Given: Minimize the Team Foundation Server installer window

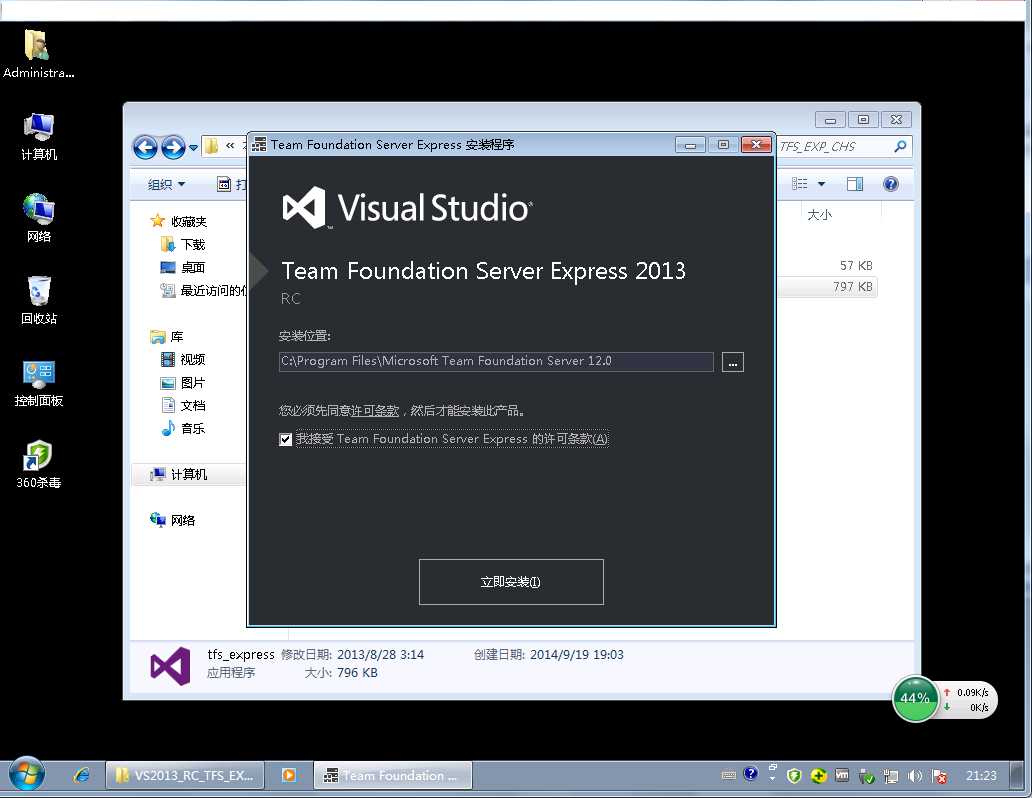Looking at the screenshot, I should [x=690, y=145].
